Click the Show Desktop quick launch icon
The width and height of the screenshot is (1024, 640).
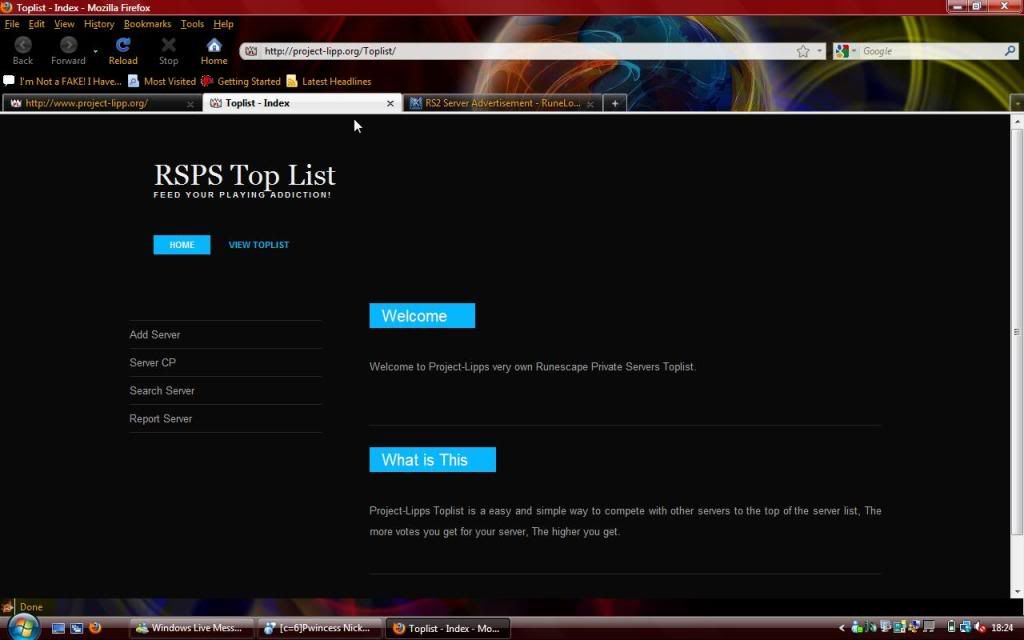click(x=58, y=628)
